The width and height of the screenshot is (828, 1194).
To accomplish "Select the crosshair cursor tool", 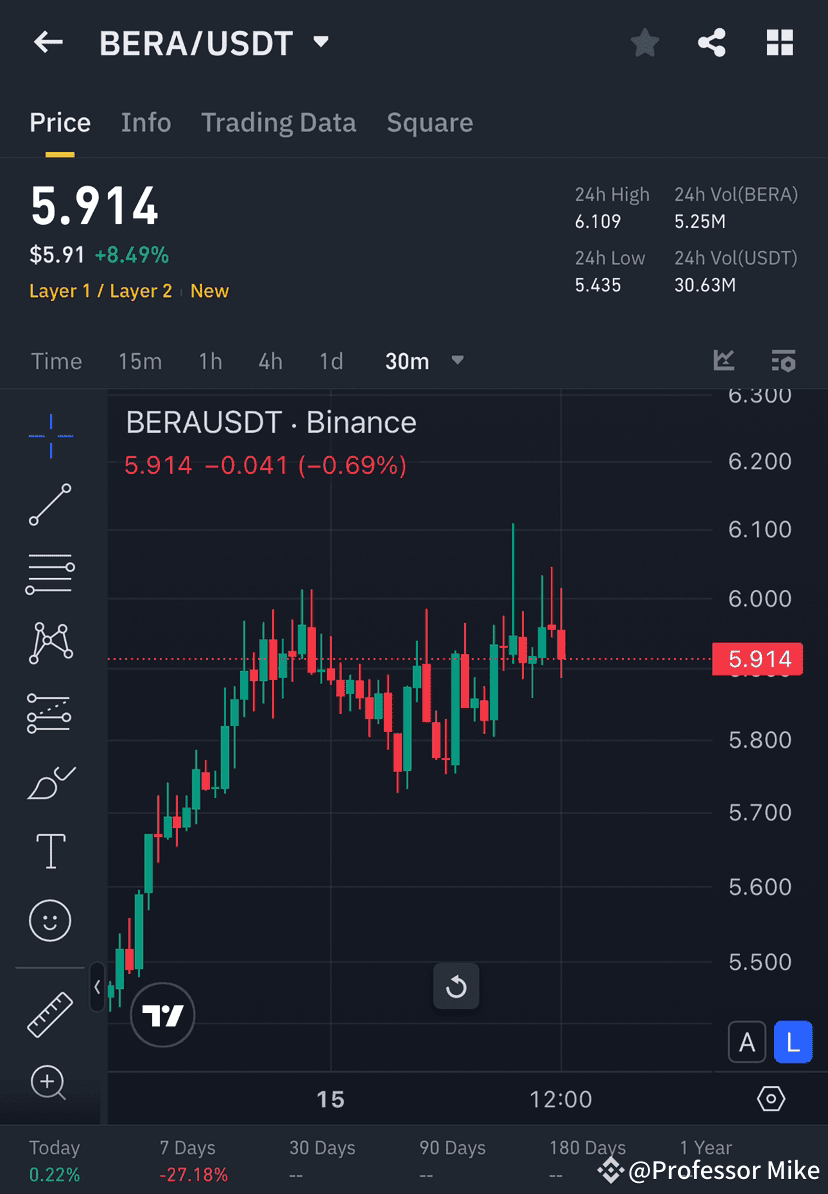I will [49, 434].
